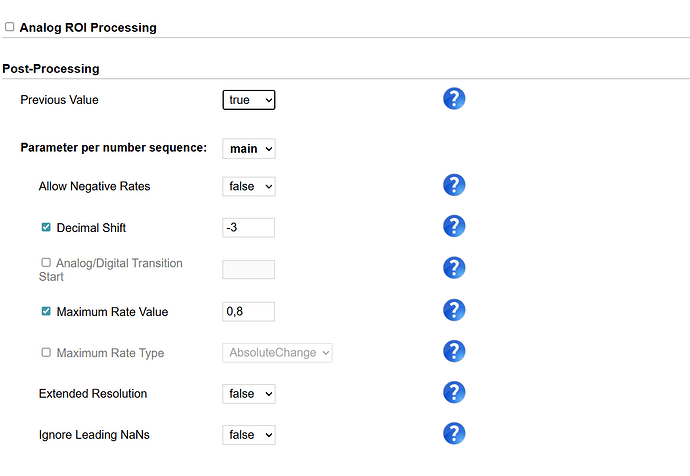Show help for Maximum Rate Type

[454, 351]
